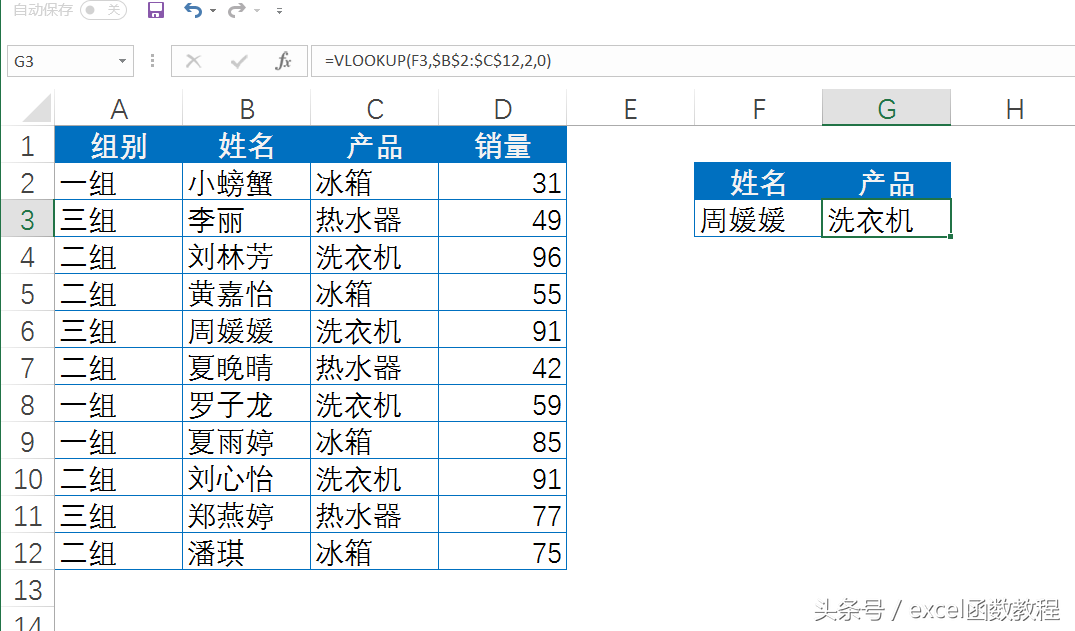
Task: Select column C header
Action: (x=374, y=108)
